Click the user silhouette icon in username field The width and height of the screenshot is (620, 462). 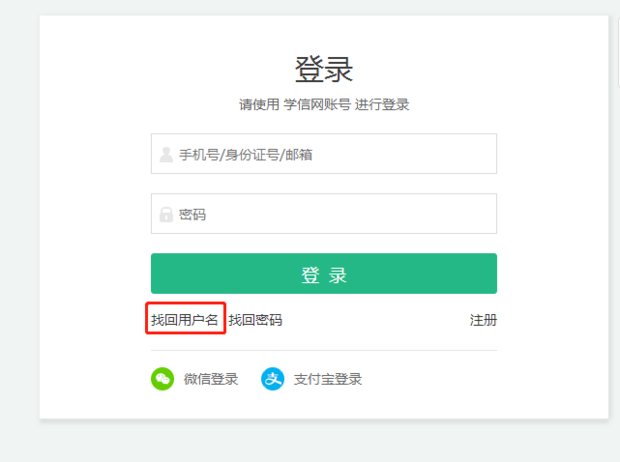166,154
